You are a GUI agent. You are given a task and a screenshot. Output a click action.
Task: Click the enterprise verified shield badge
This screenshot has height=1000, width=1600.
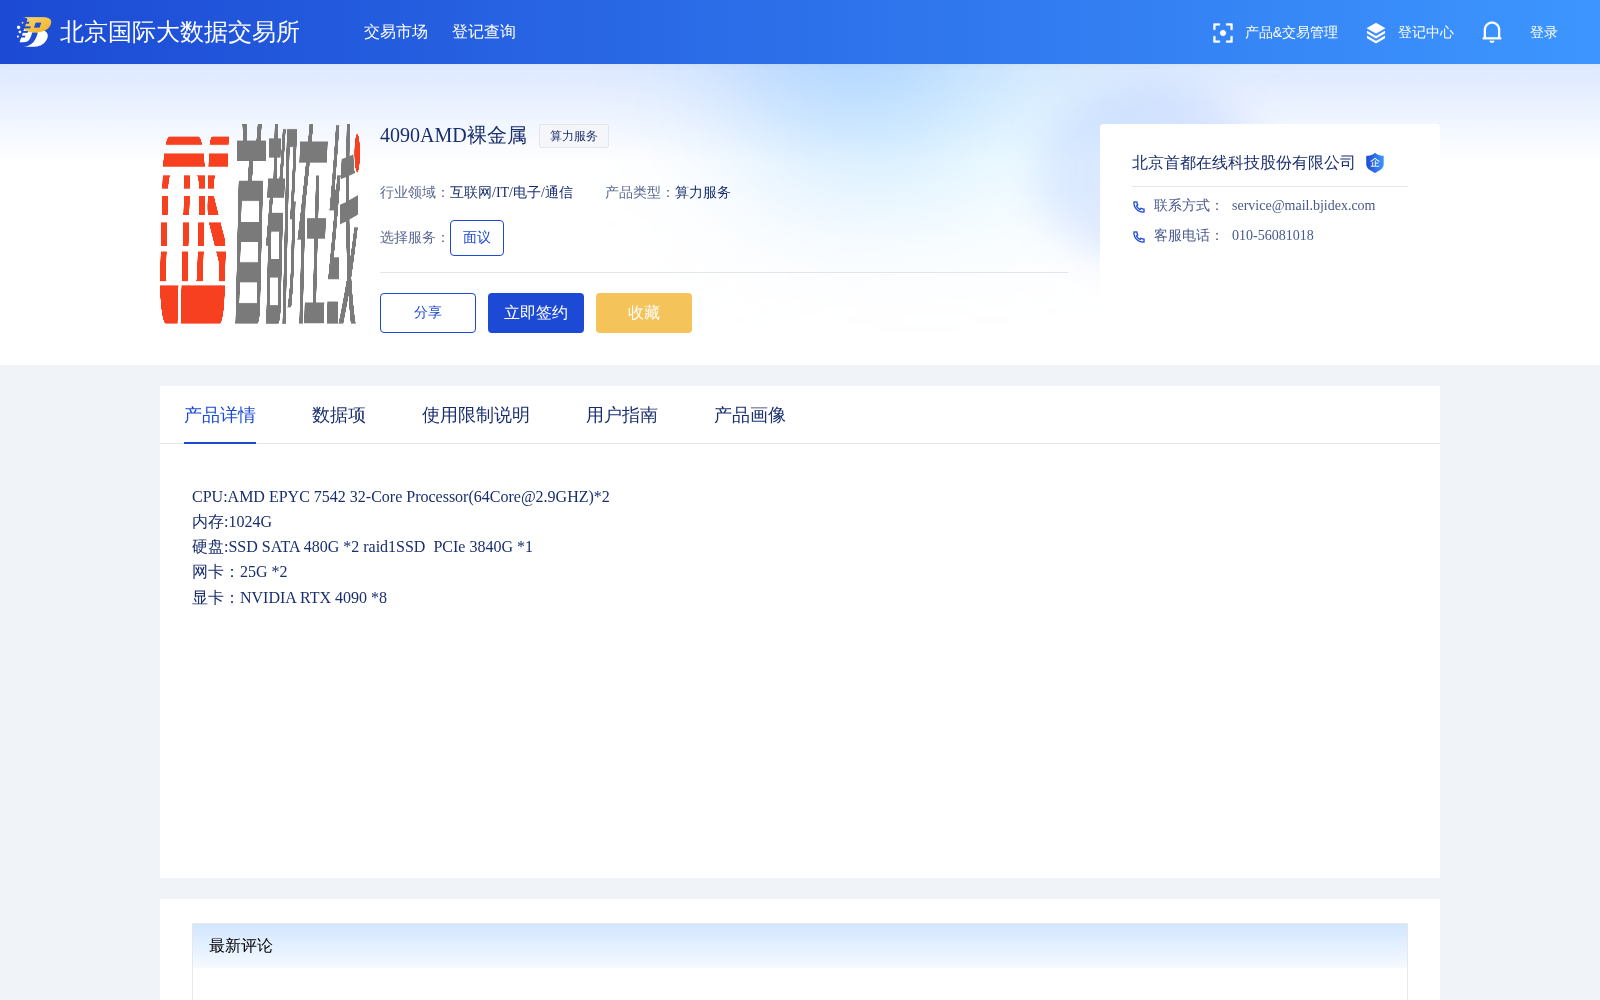pos(1375,163)
